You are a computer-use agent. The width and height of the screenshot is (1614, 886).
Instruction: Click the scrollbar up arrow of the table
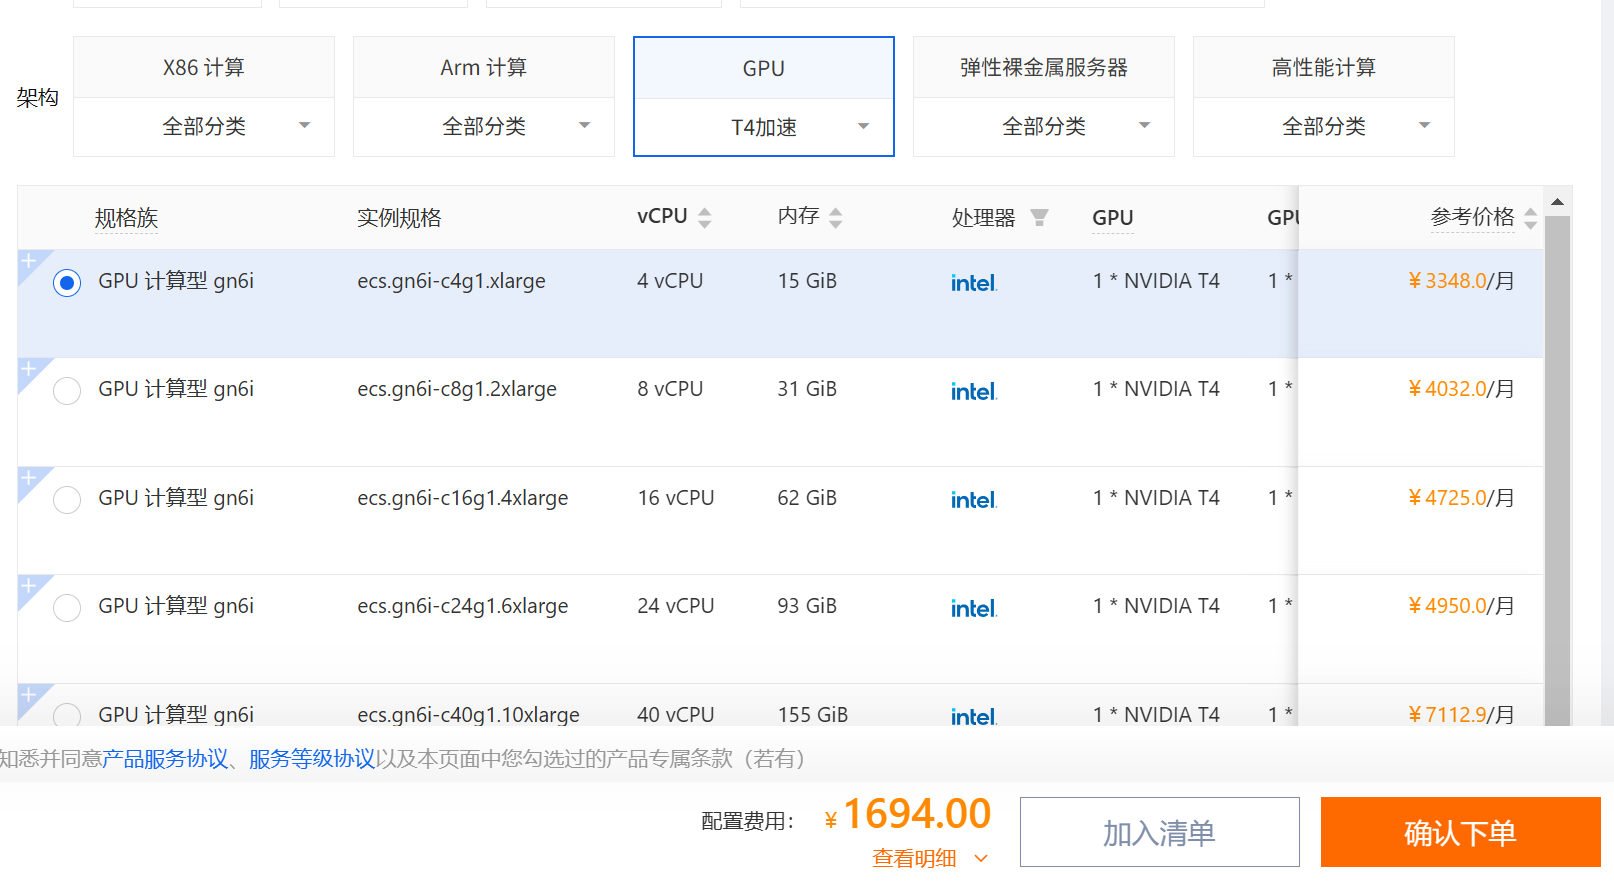coord(1557,202)
